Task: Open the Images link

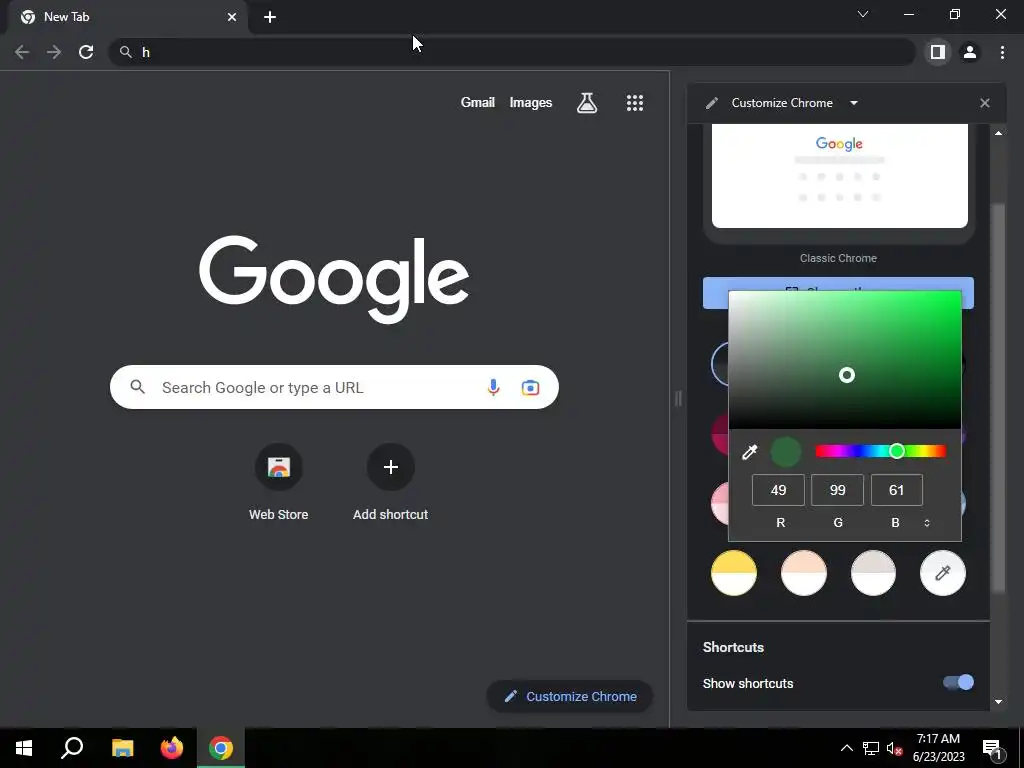Action: point(530,103)
